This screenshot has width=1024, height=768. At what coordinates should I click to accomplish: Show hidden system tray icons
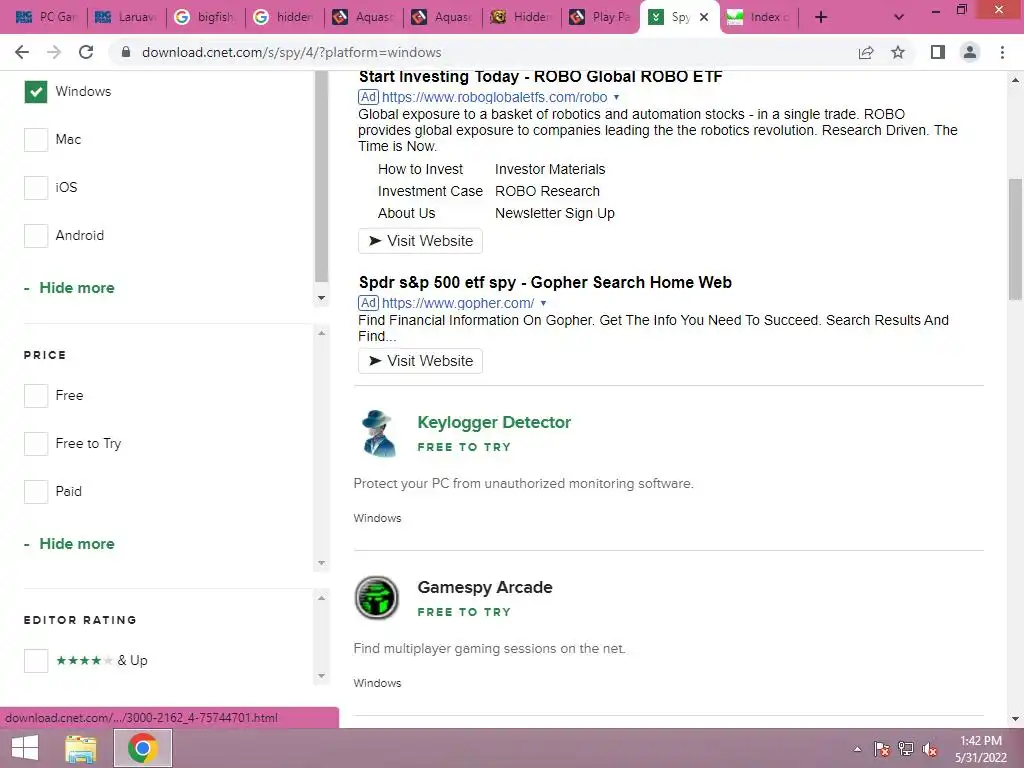tap(857, 749)
